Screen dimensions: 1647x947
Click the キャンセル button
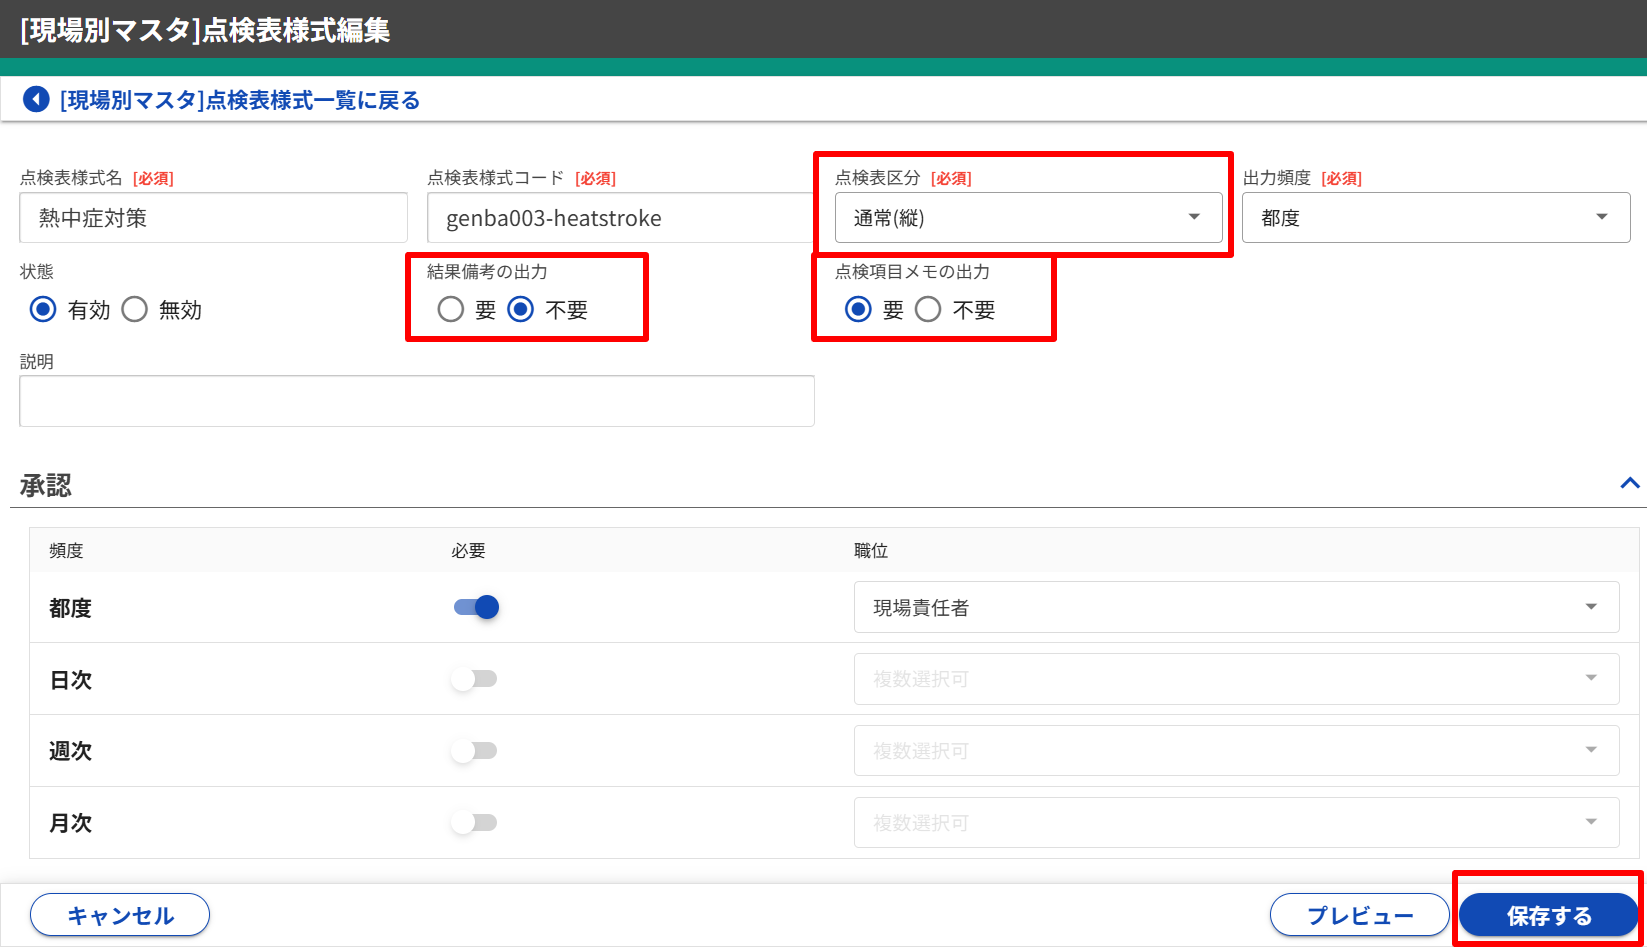120,915
